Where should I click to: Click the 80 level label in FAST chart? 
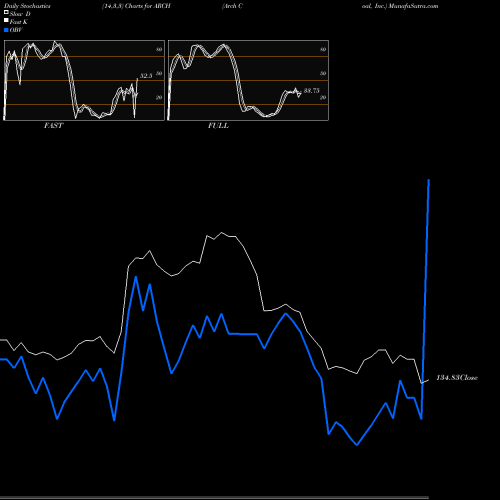click(159, 49)
